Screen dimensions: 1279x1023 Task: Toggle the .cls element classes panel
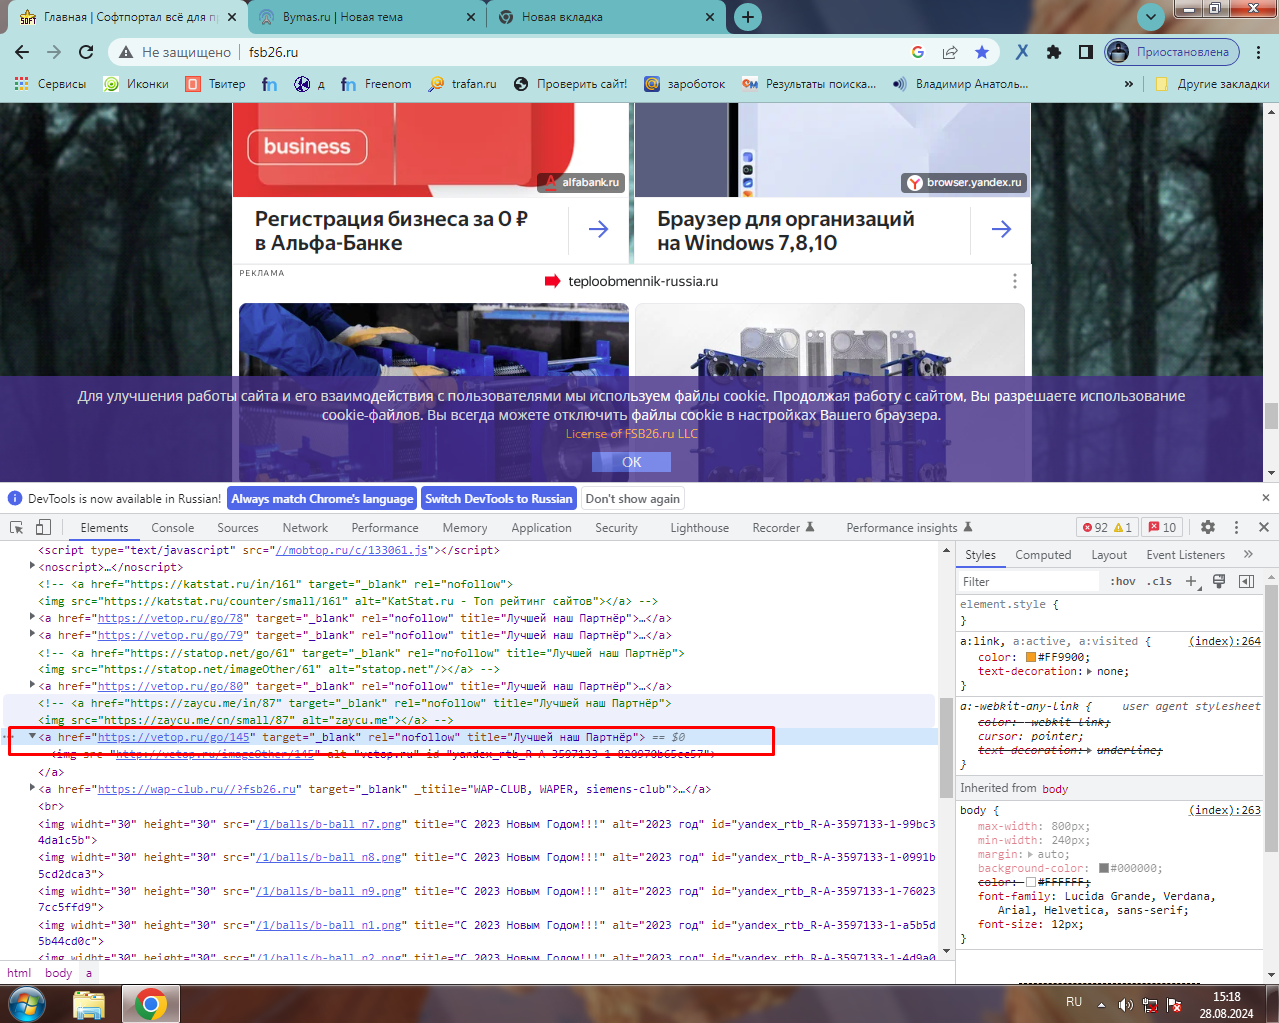[1159, 582]
